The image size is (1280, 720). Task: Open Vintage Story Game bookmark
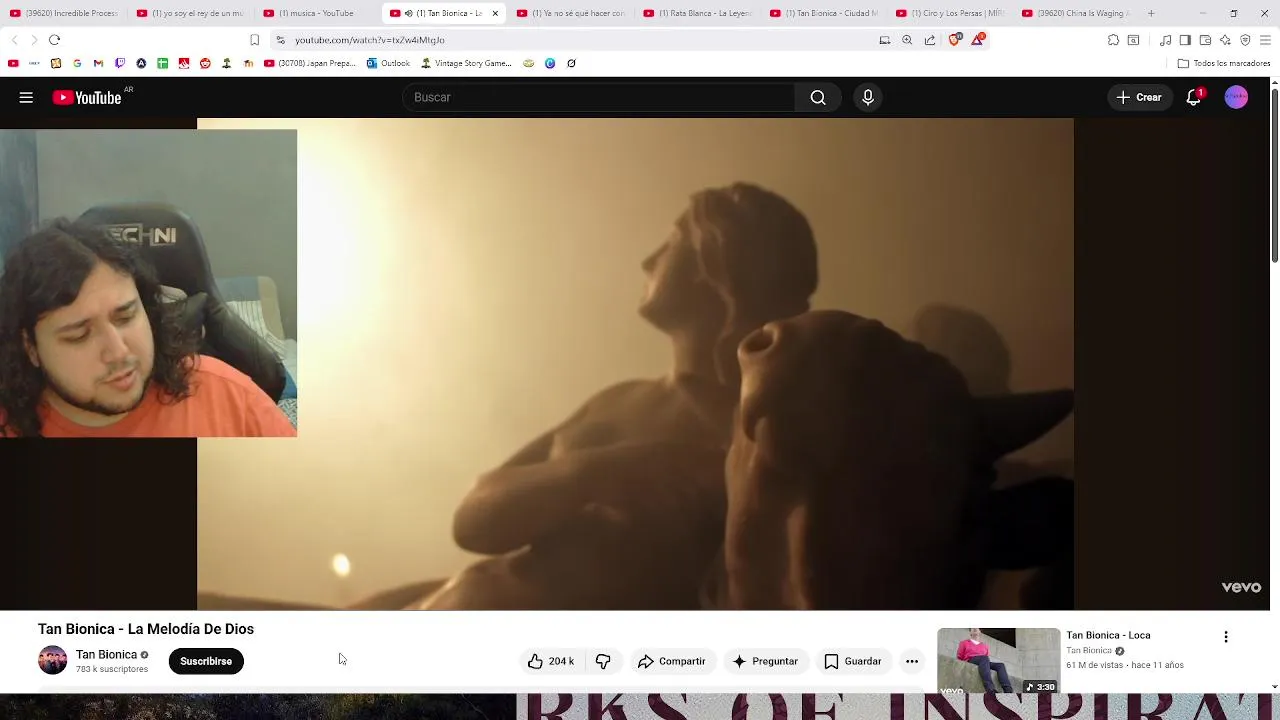click(x=466, y=63)
